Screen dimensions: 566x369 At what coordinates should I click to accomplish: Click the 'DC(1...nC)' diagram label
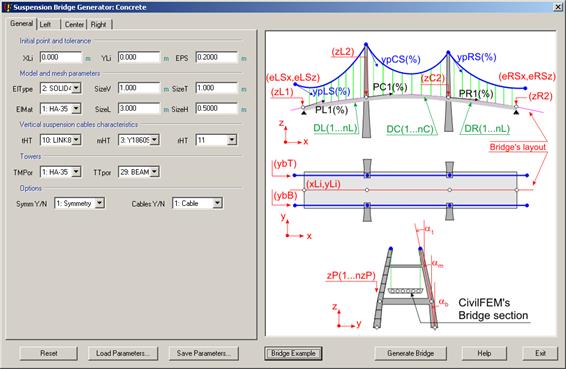410,129
